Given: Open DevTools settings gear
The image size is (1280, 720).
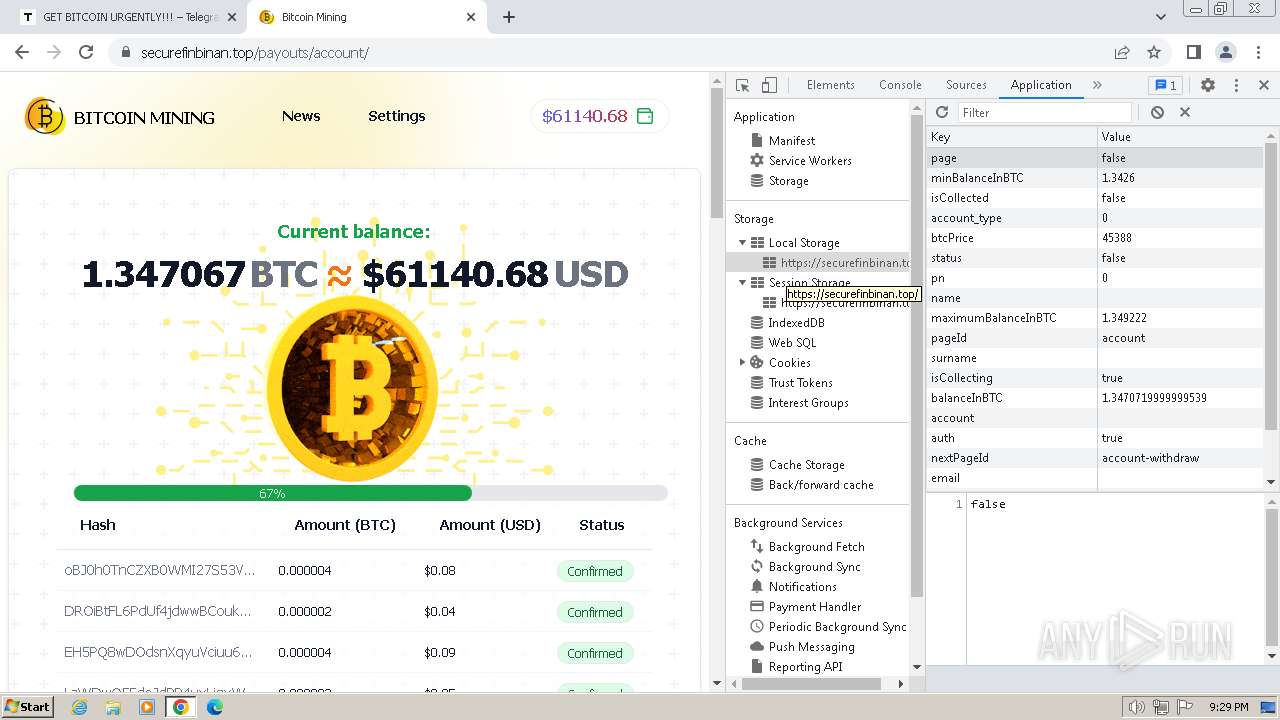Looking at the screenshot, I should [x=1208, y=85].
